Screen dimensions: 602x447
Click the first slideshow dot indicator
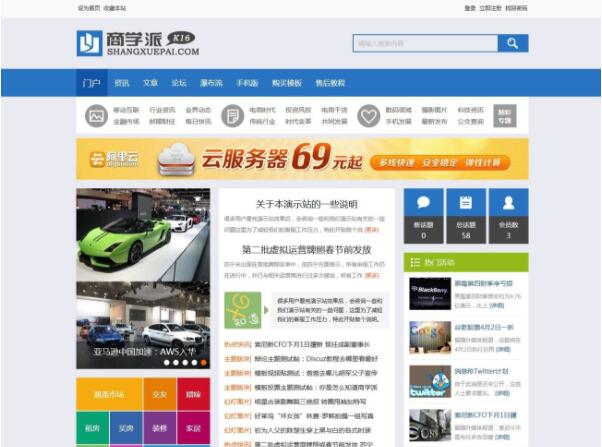click(167, 362)
